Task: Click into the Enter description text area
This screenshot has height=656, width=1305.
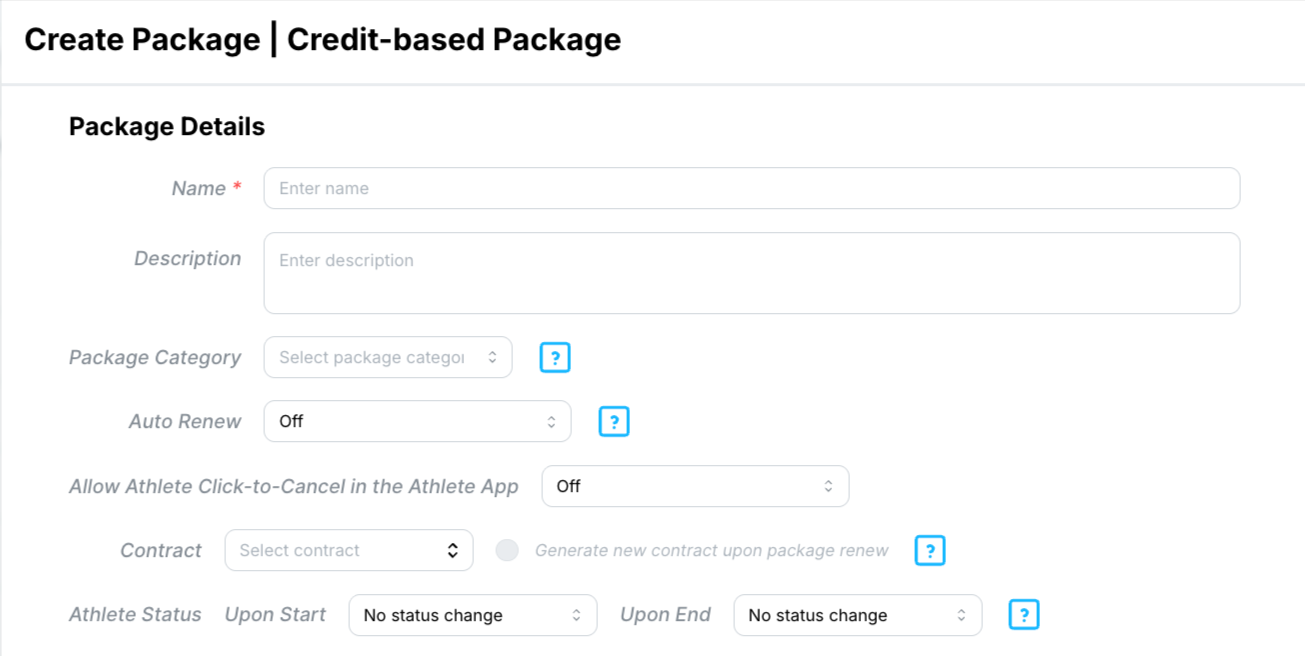Action: click(x=752, y=273)
